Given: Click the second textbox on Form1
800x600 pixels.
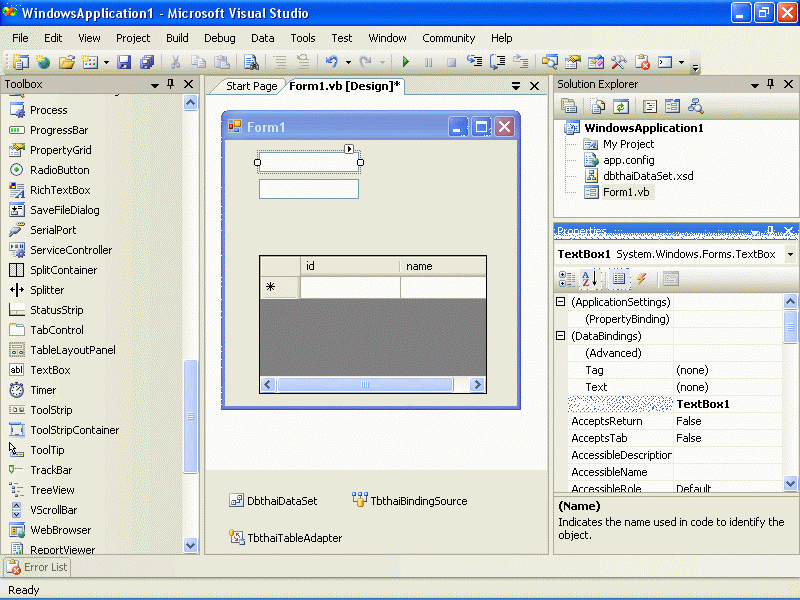Looking at the screenshot, I should click(x=309, y=189).
